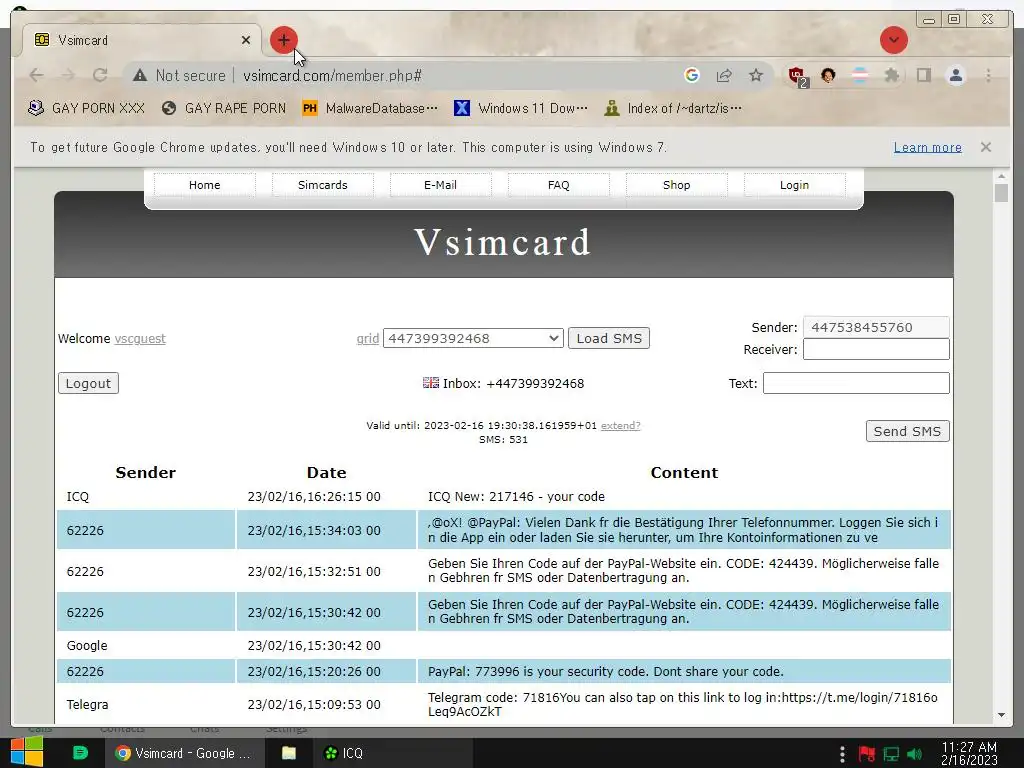1024x768 pixels.
Task: Go to the Home menu item
Action: pyautogui.click(x=204, y=185)
